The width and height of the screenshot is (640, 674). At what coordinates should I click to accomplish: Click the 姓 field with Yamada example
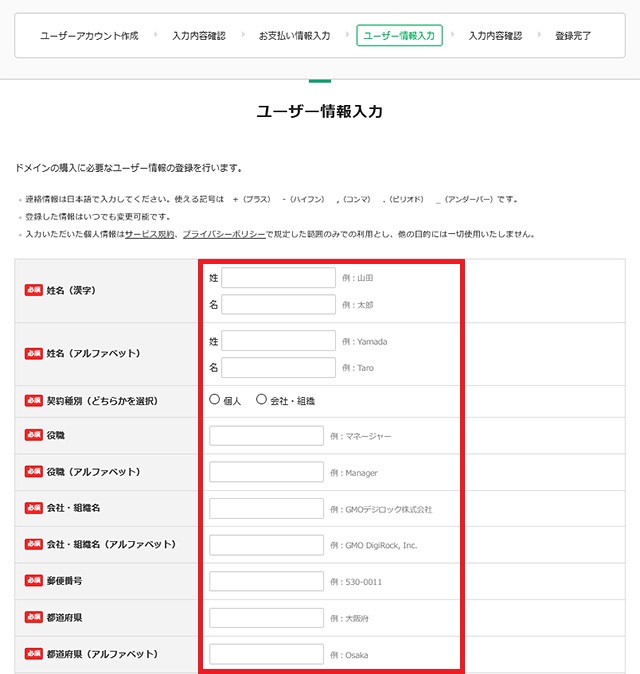[x=279, y=341]
